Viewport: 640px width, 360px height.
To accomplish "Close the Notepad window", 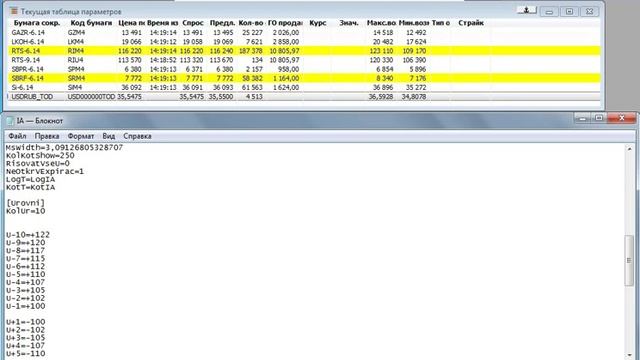I will [622, 118].
